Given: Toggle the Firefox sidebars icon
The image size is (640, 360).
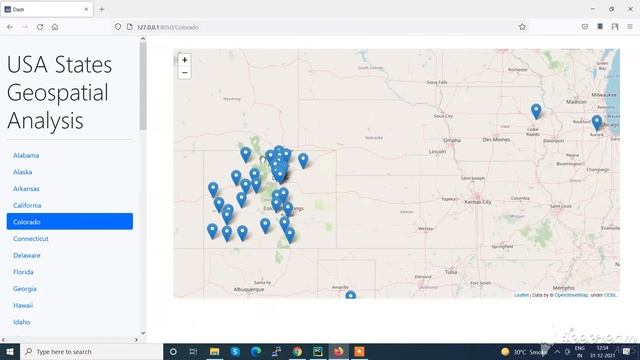Looking at the screenshot, I should click(x=615, y=27).
